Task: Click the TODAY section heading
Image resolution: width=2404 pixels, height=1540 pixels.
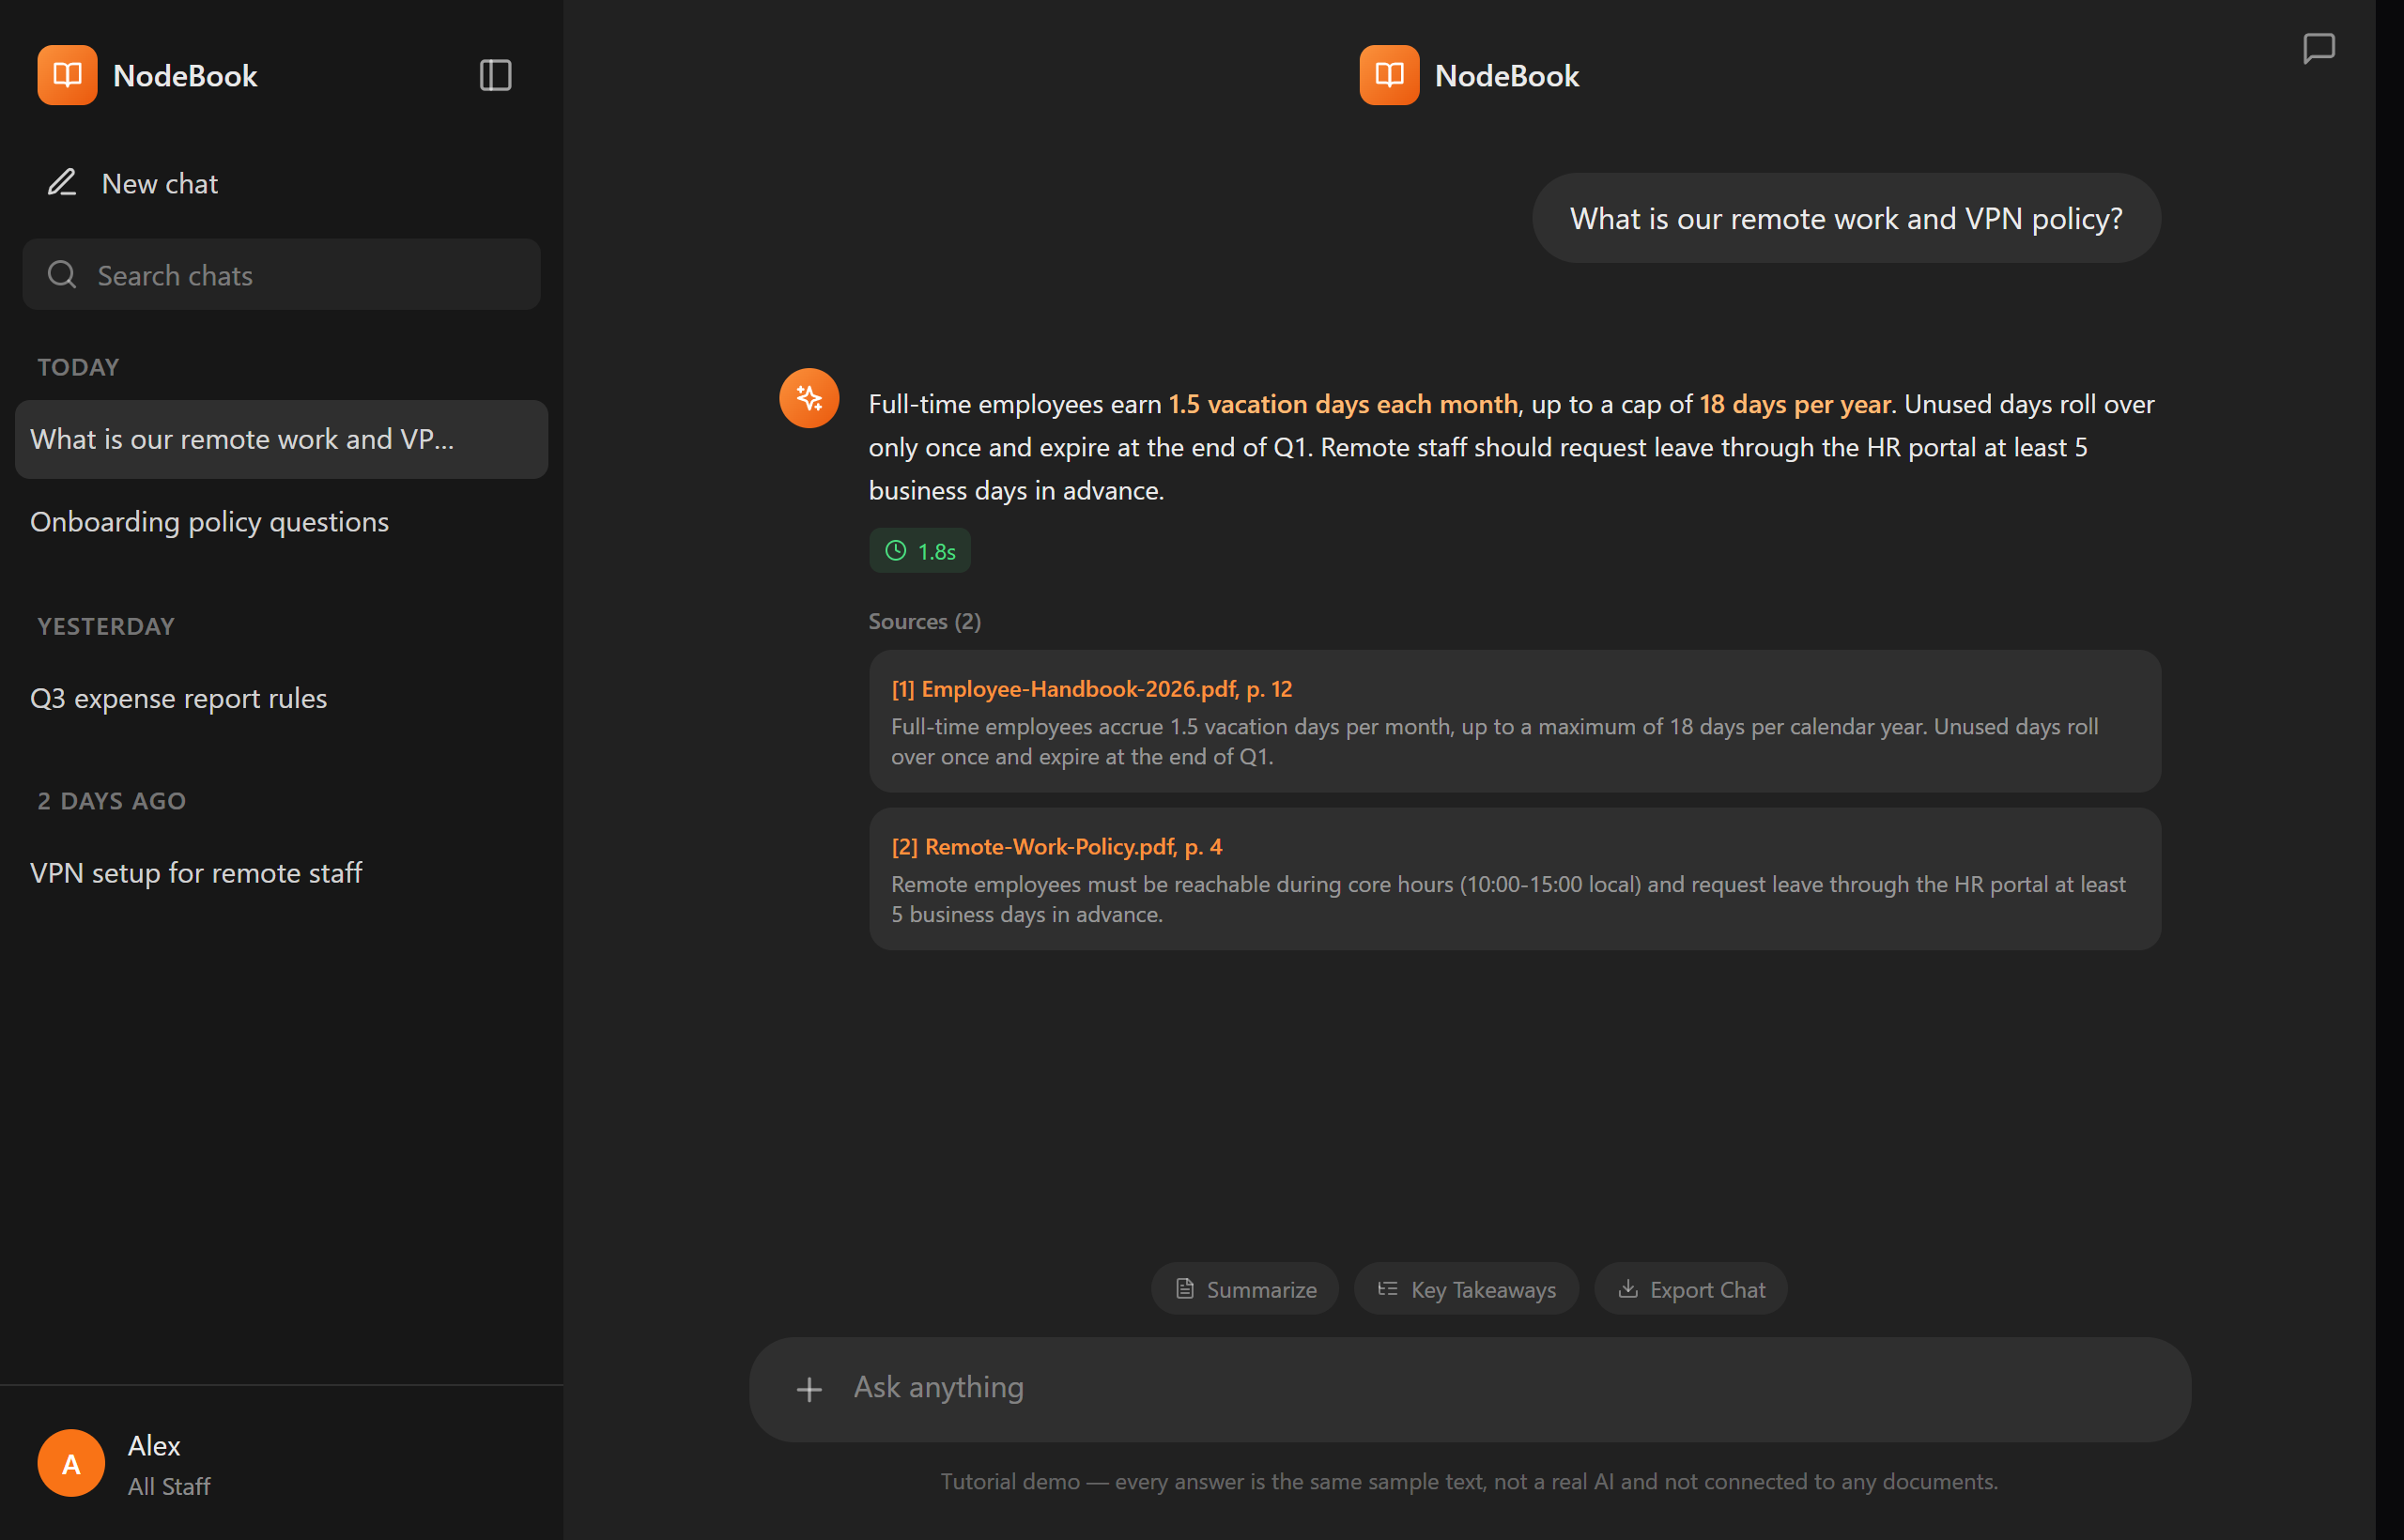Action: (78, 367)
